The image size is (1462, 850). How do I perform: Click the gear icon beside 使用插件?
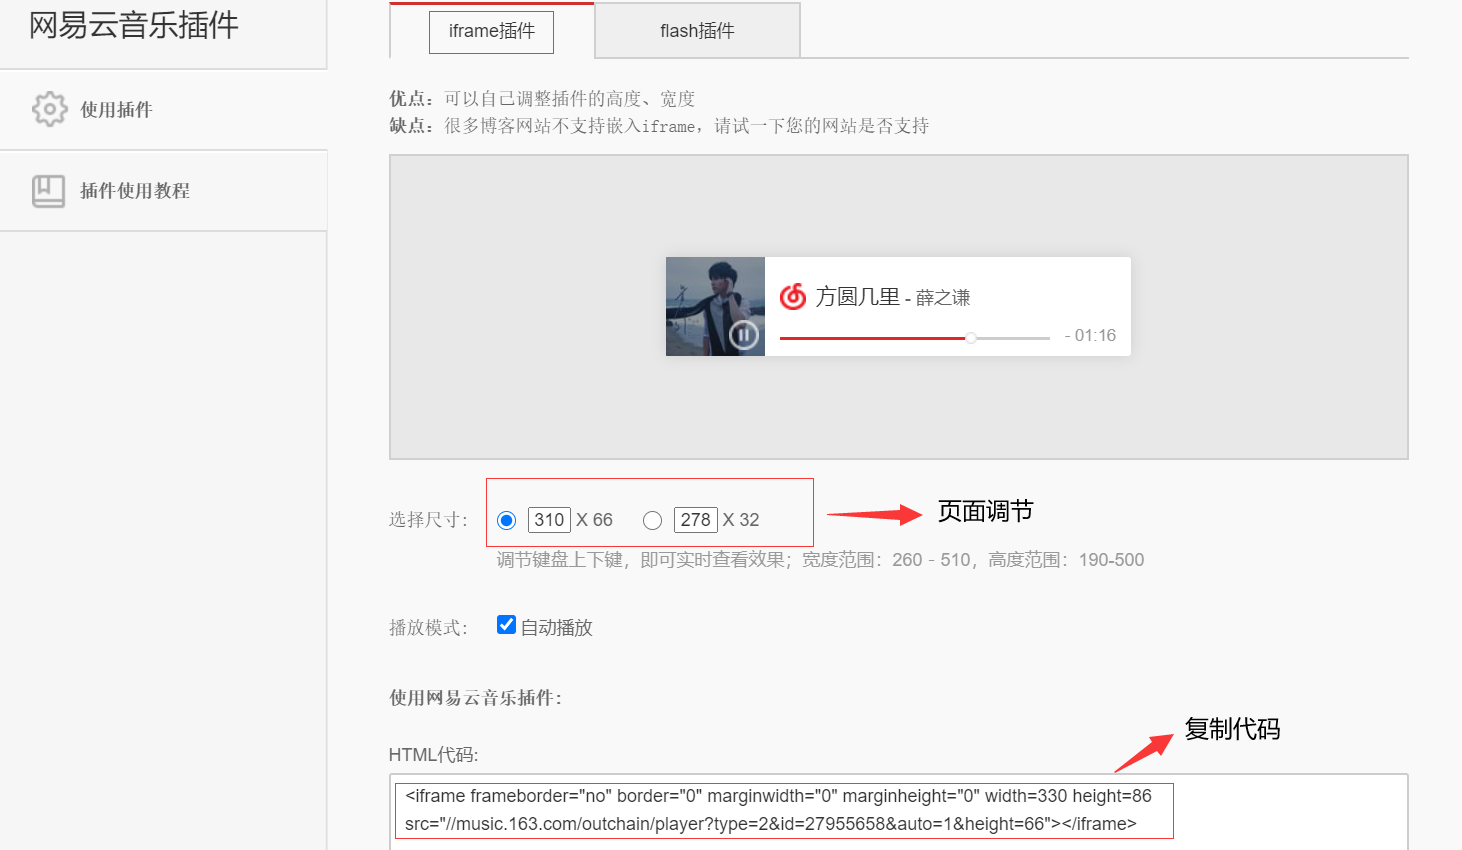[x=49, y=109]
